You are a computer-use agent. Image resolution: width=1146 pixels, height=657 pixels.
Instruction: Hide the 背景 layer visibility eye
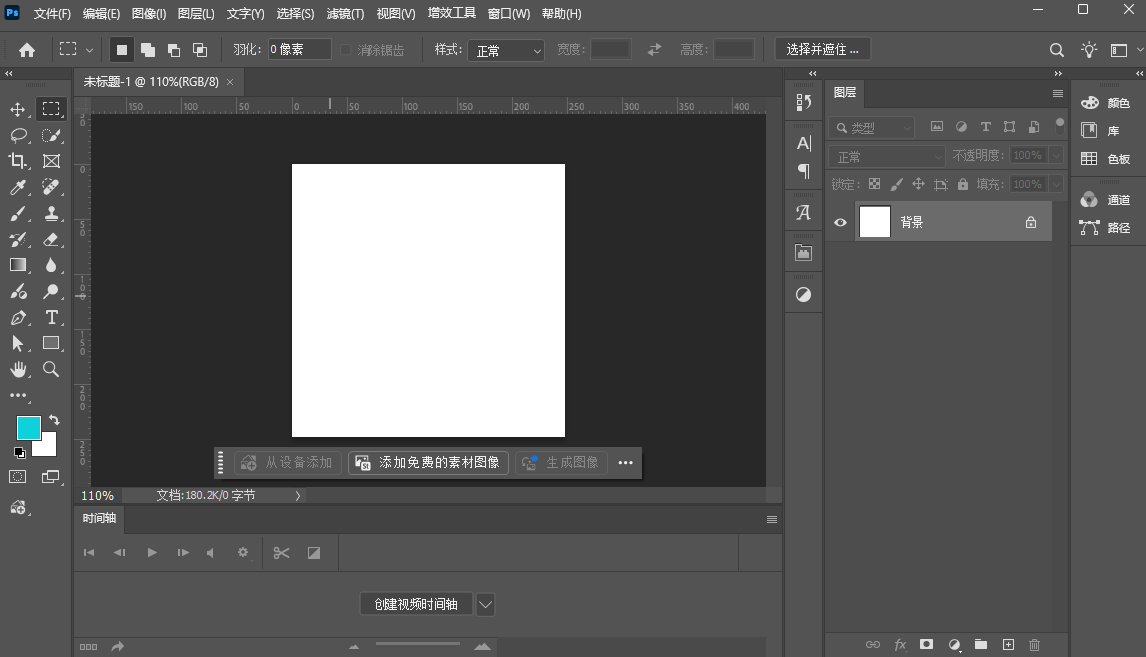click(x=840, y=222)
